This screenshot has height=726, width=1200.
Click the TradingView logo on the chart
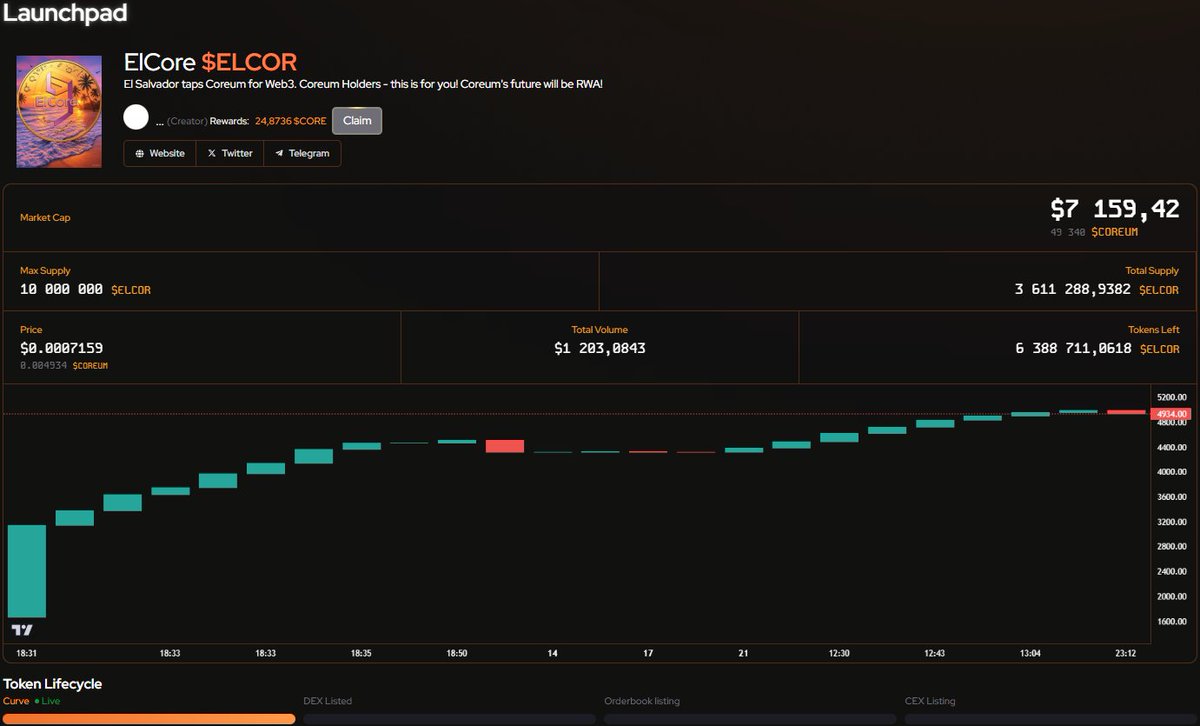(x=22, y=630)
